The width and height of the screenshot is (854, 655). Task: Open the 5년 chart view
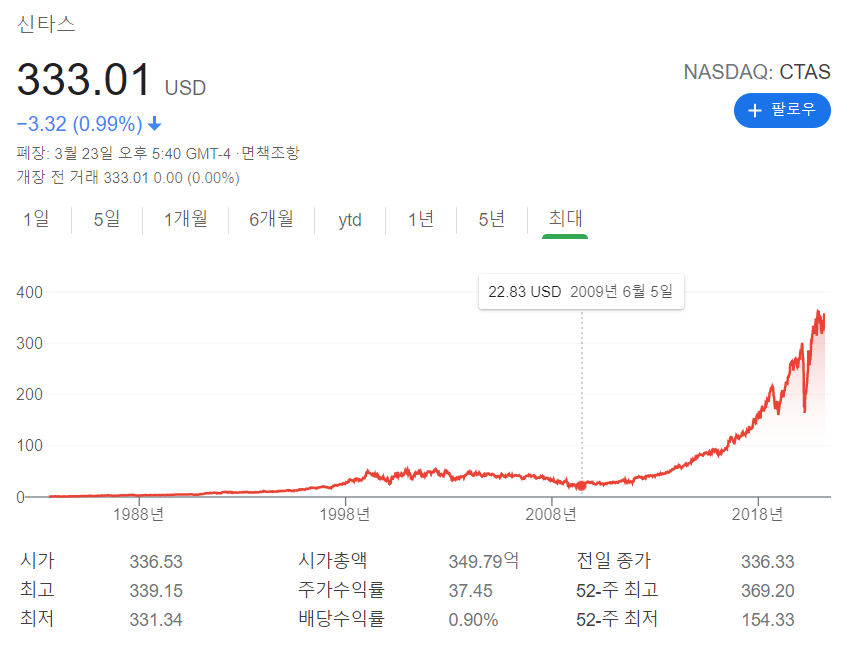pos(489,220)
